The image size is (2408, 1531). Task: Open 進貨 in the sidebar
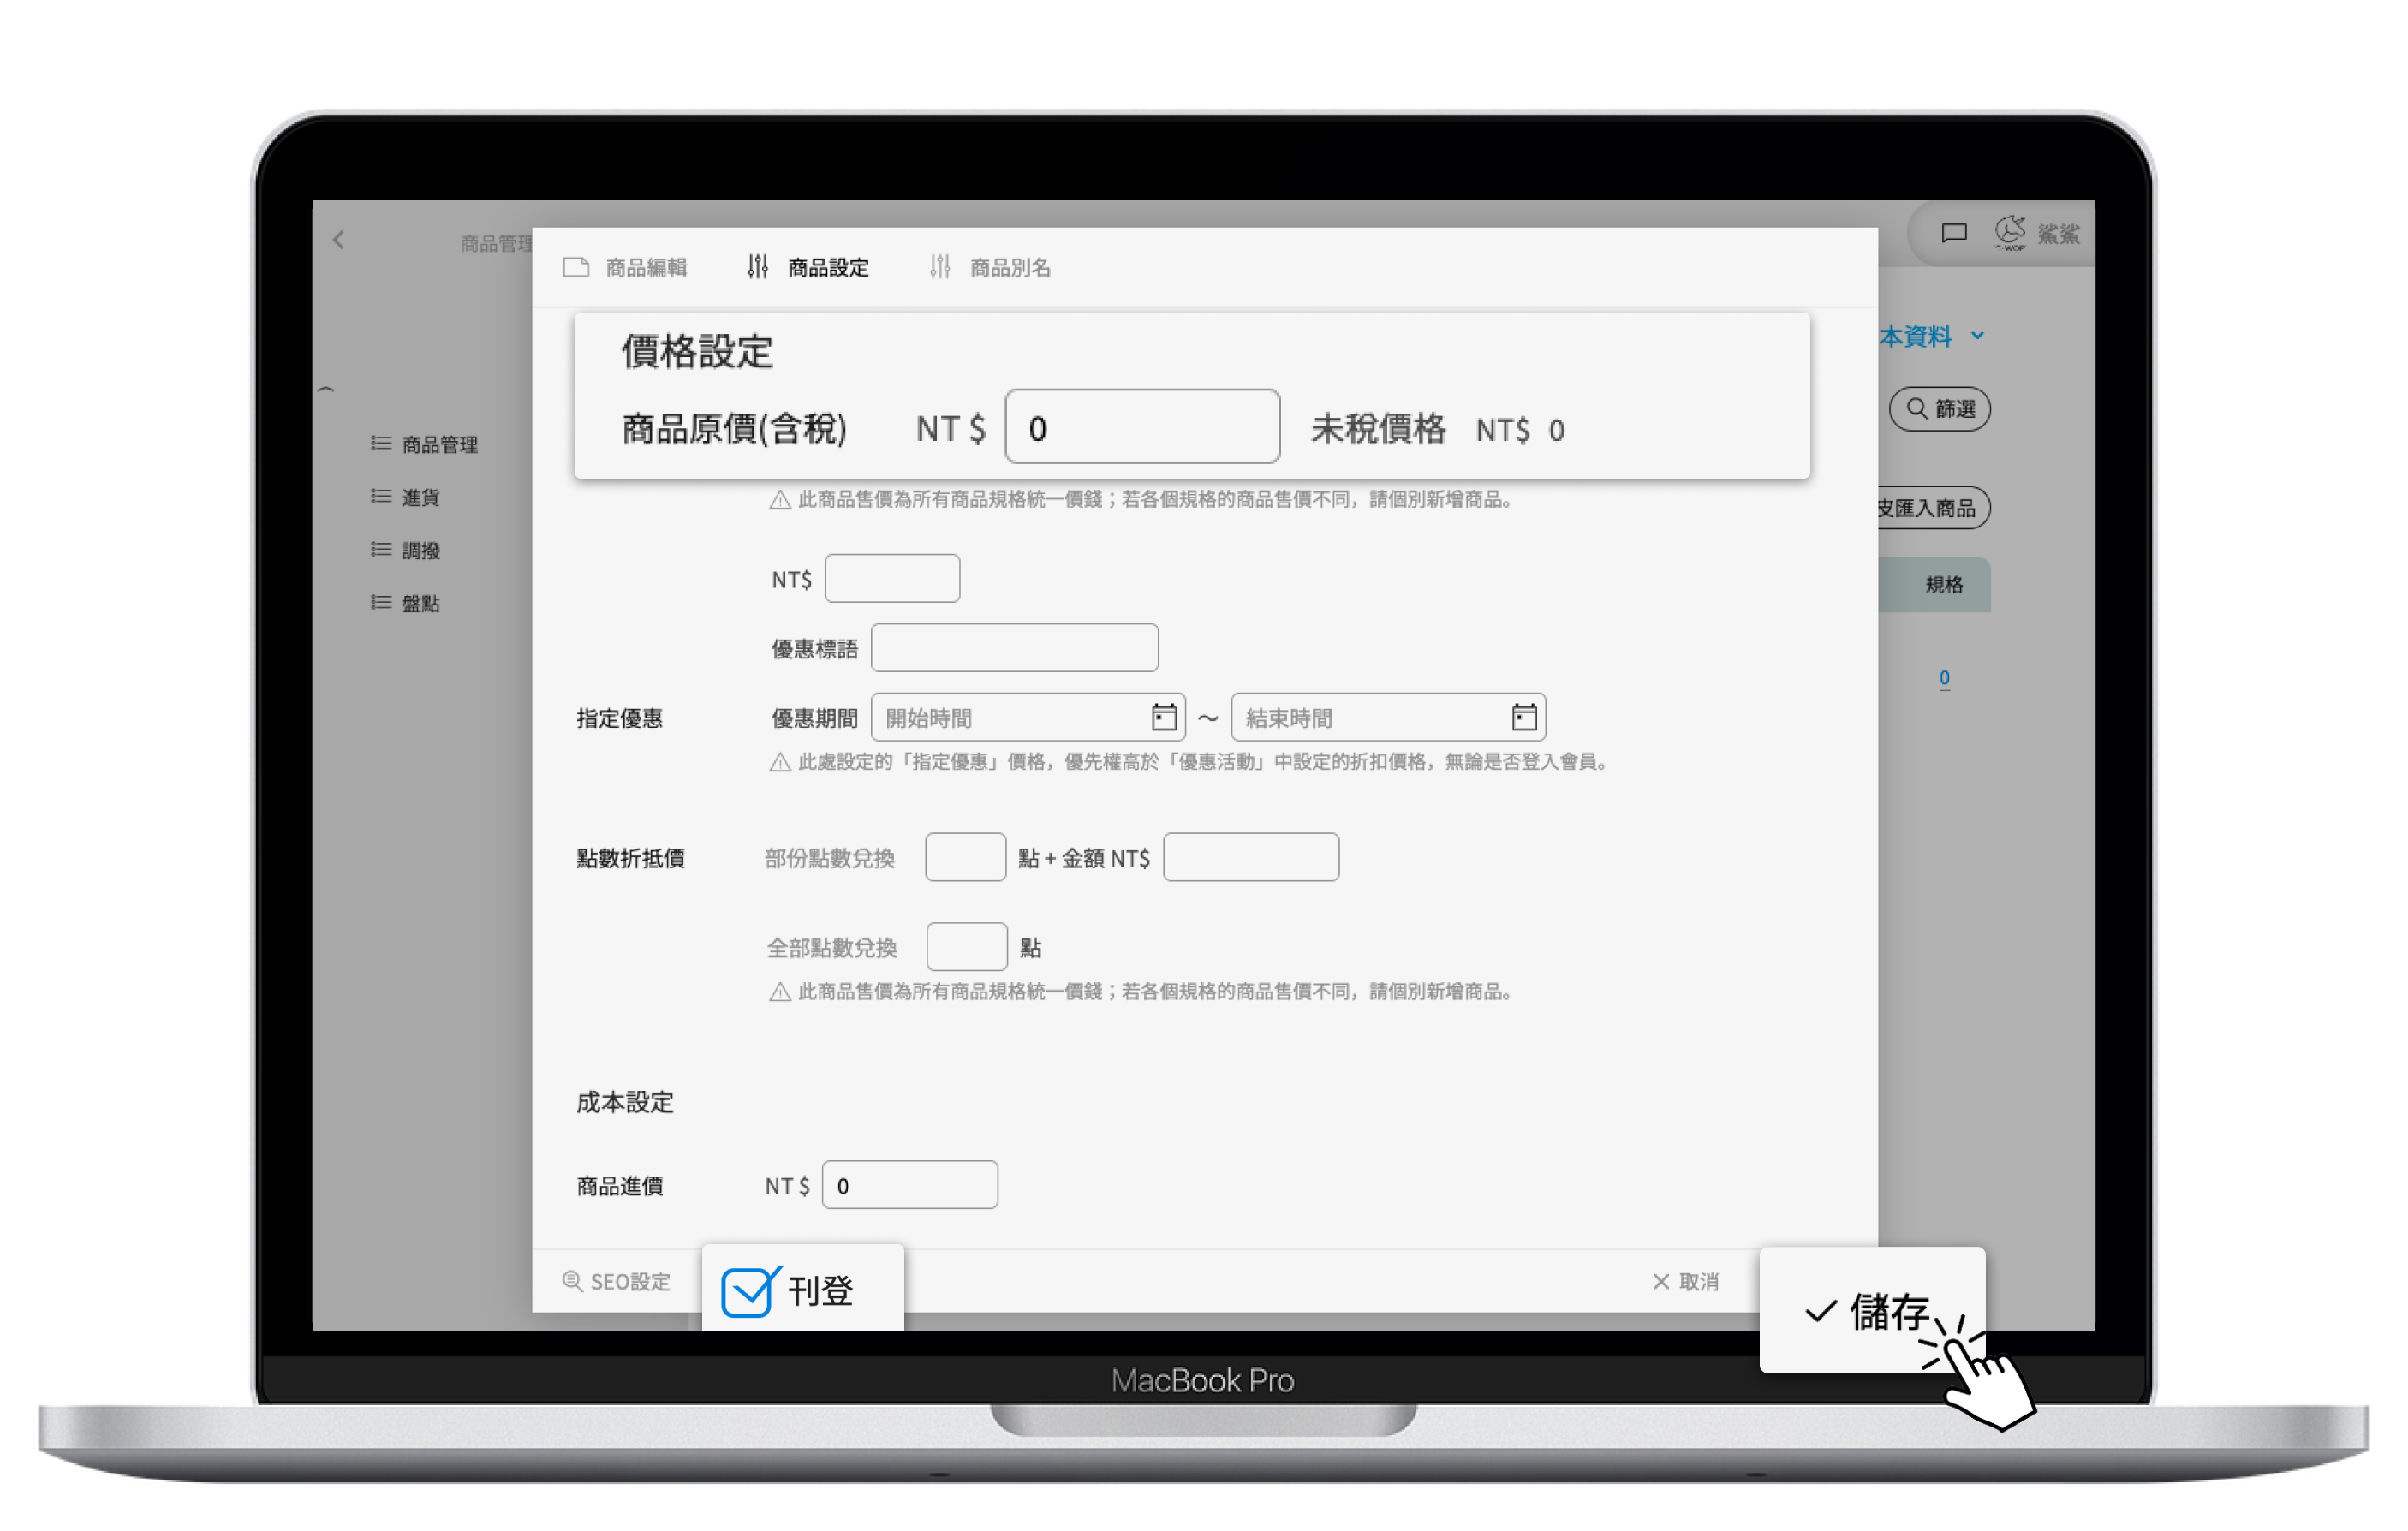tap(419, 497)
